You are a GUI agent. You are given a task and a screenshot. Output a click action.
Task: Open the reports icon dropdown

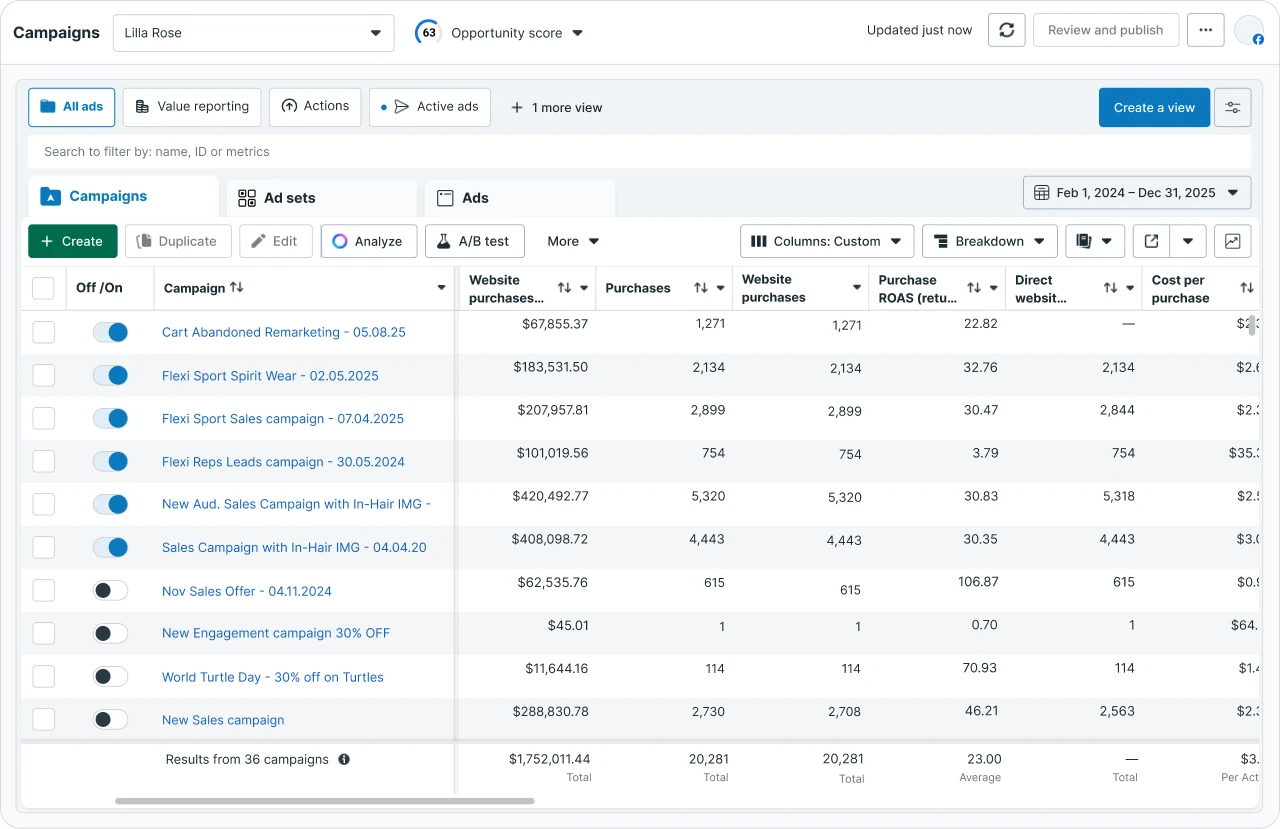(1095, 241)
